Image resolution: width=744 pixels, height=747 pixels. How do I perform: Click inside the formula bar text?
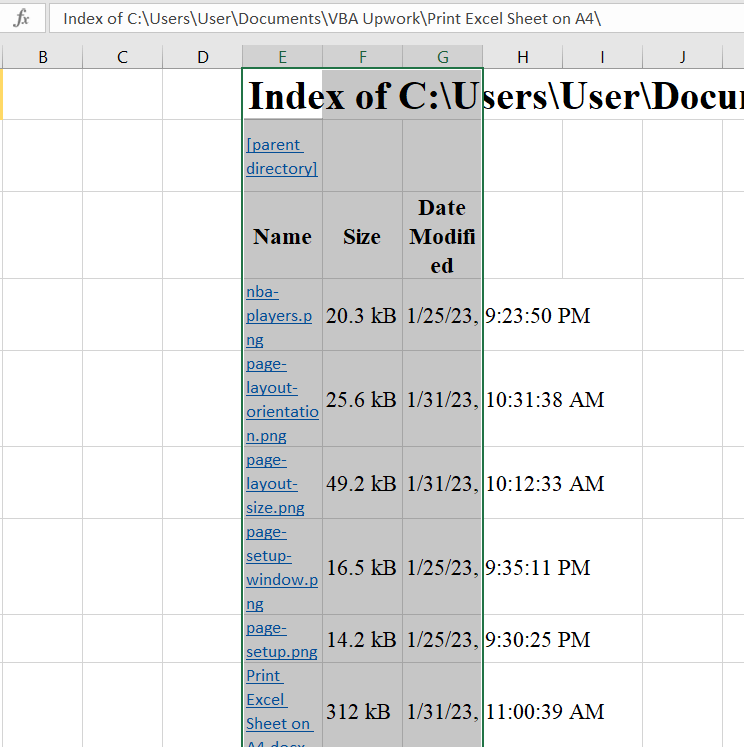pyautogui.click(x=332, y=19)
